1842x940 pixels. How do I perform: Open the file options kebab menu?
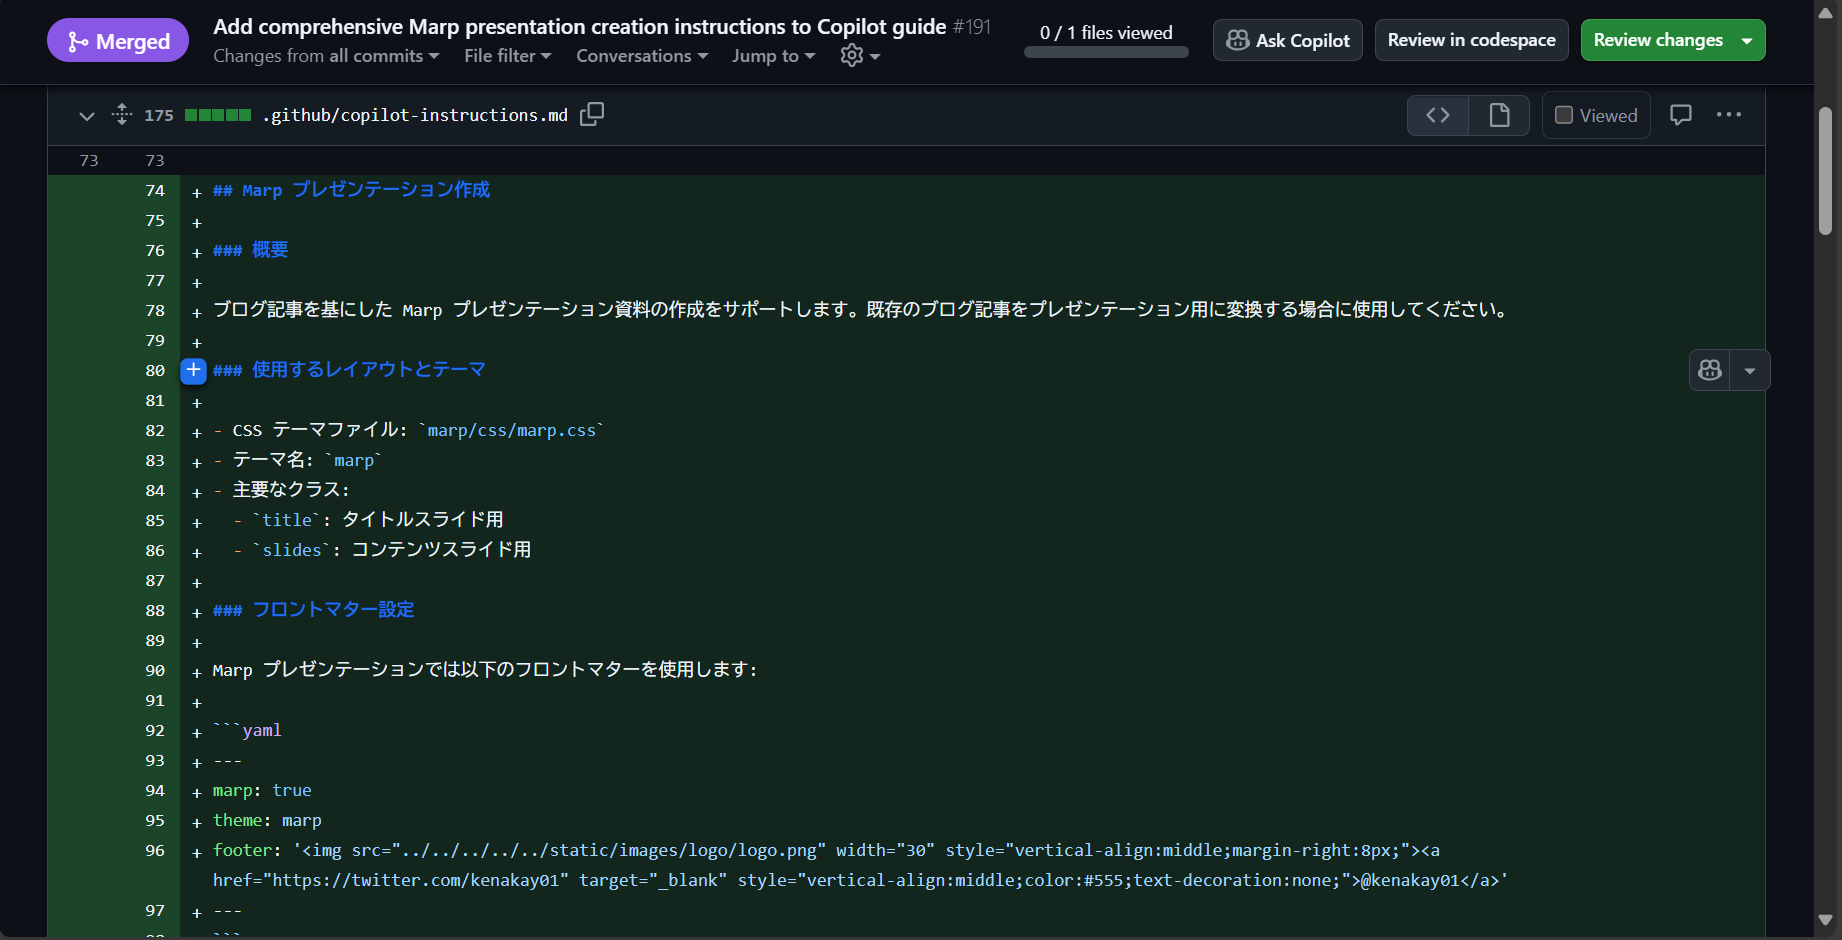(1729, 114)
